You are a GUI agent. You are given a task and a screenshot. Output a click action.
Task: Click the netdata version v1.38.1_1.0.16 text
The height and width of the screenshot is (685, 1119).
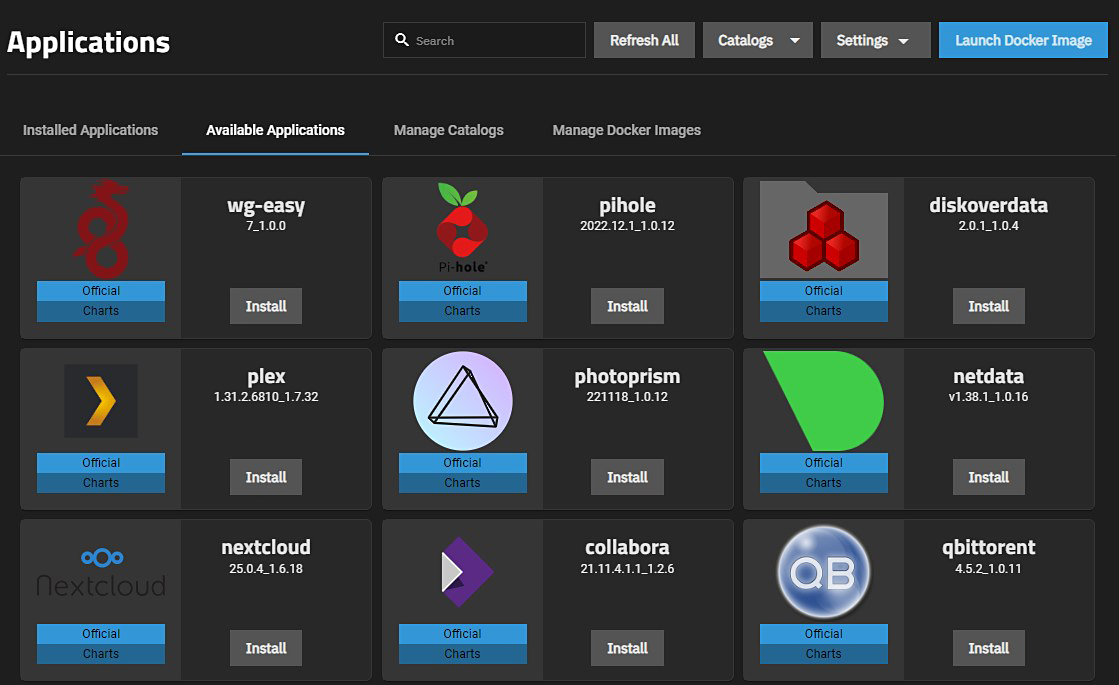tap(988, 397)
